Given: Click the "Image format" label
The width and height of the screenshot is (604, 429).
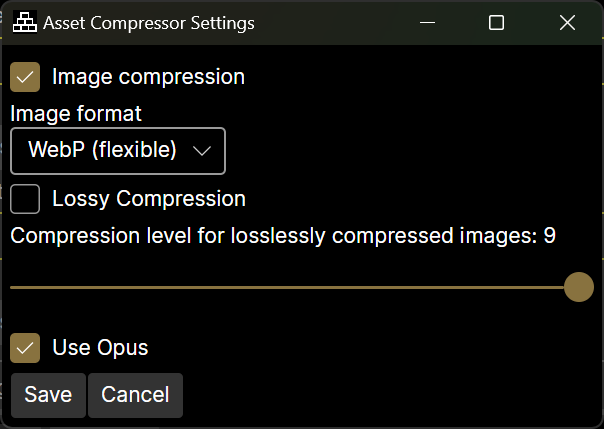Looking at the screenshot, I should [76, 114].
